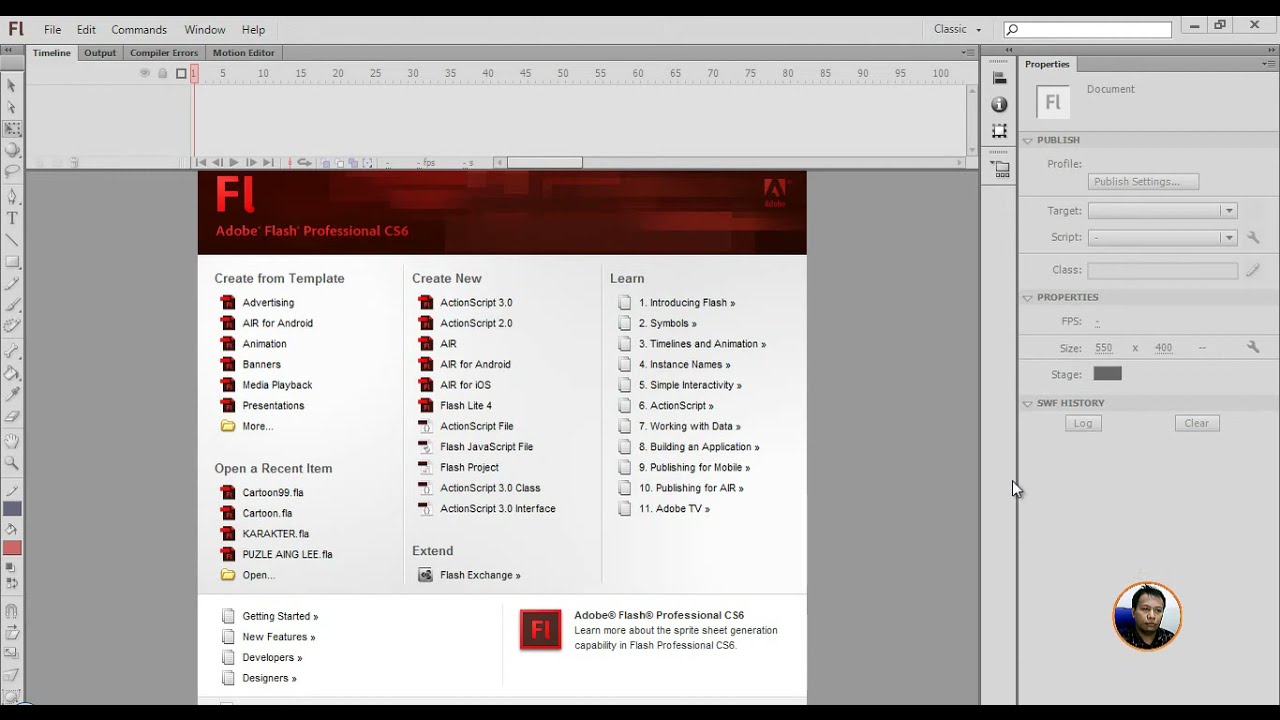This screenshot has width=1280, height=720.
Task: Open the Timeline panel options menu
Action: click(968, 53)
